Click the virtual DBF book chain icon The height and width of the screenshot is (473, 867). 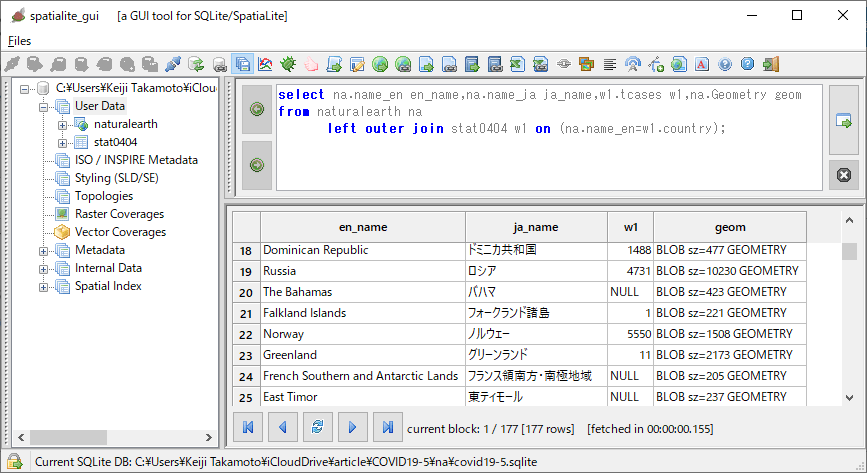pos(495,64)
